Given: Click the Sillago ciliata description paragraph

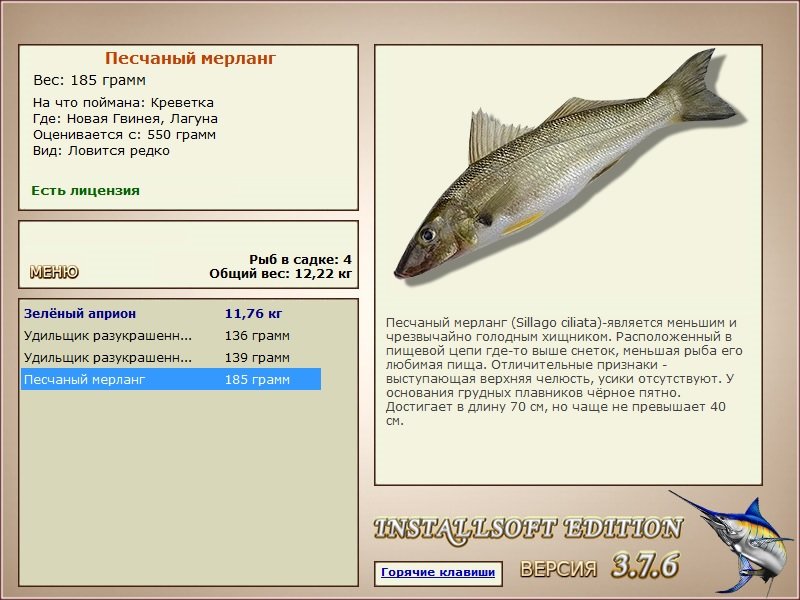Looking at the screenshot, I should 564,371.
